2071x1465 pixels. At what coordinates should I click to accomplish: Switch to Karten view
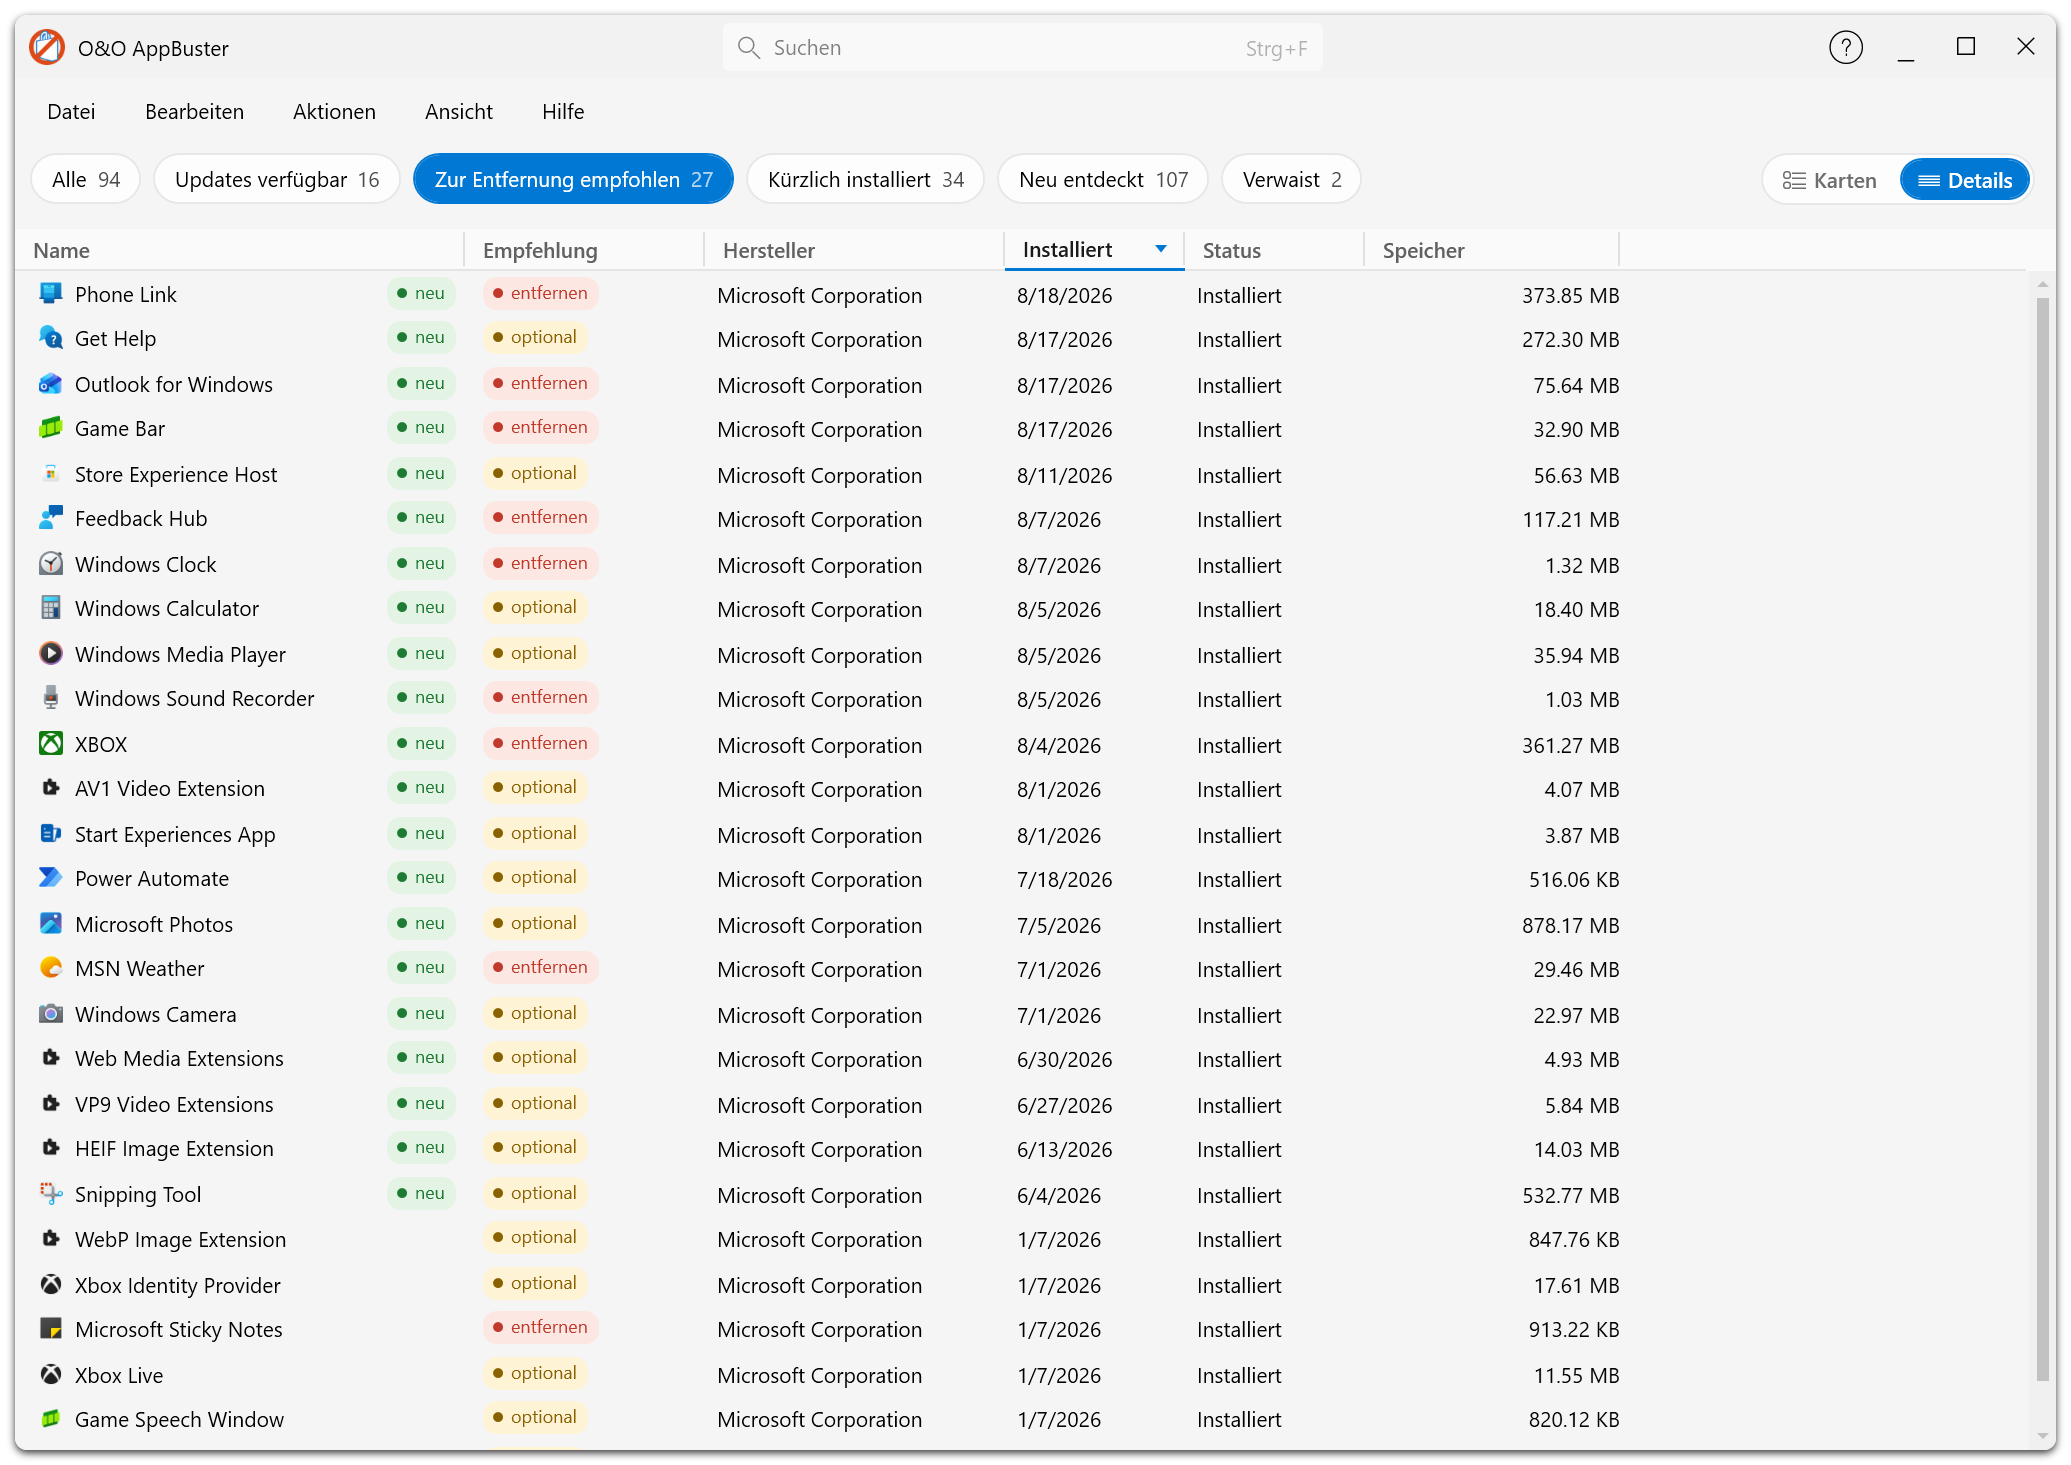[x=1829, y=180]
